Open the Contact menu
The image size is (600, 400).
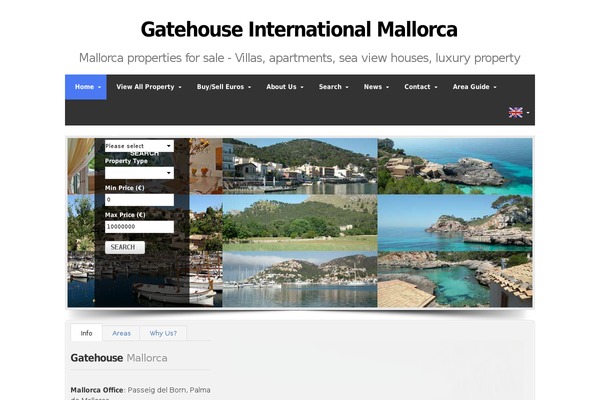421,87
